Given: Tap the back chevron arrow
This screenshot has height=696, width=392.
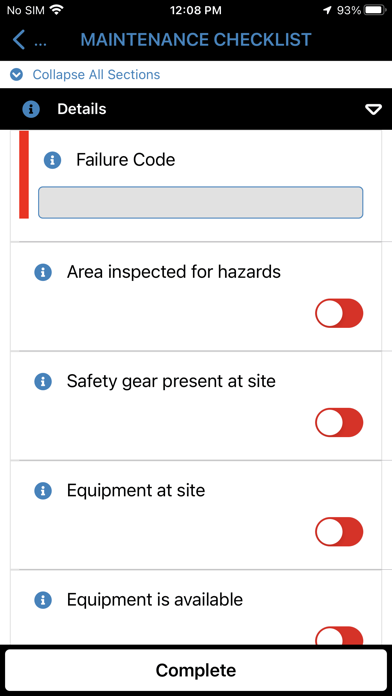Looking at the screenshot, I should 19,40.
